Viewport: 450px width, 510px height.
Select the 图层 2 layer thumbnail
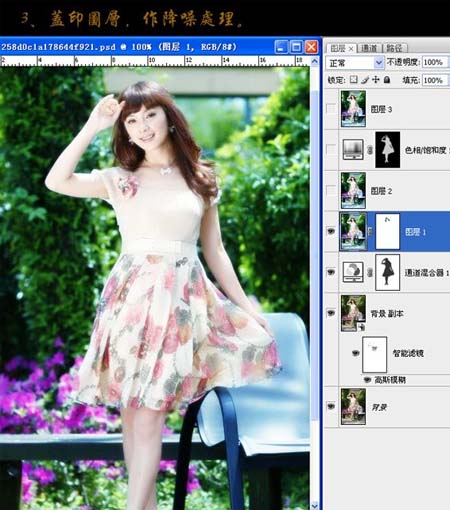(x=353, y=190)
